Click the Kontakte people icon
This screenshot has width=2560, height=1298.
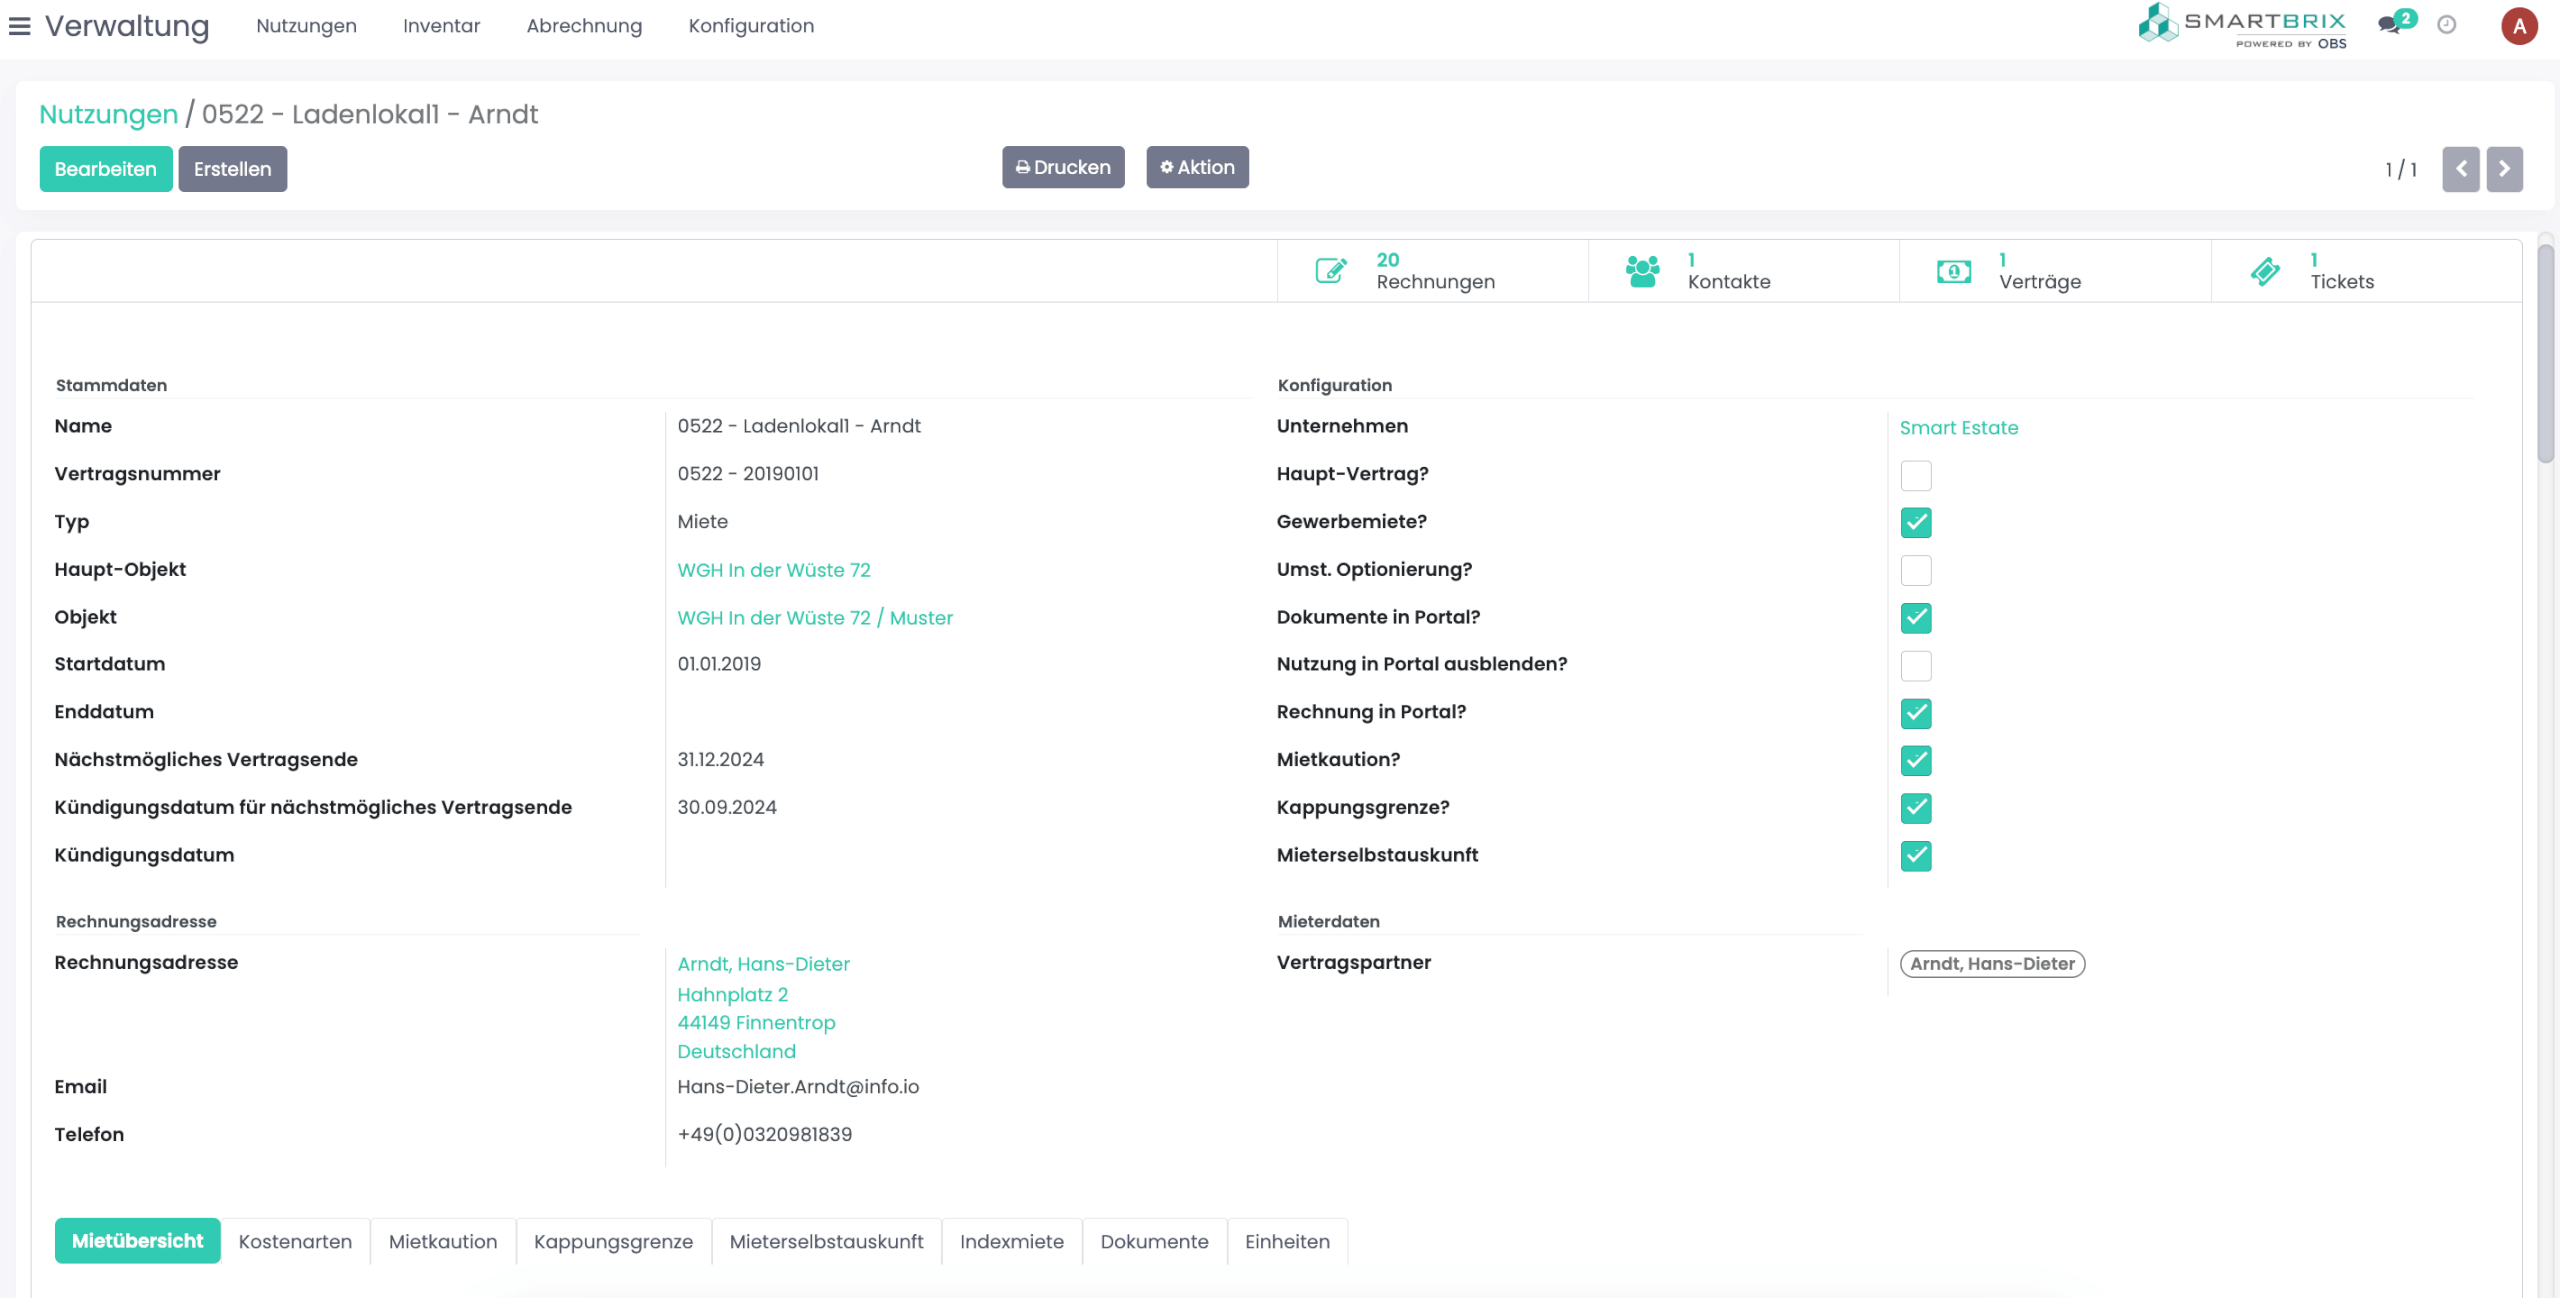pos(1642,270)
